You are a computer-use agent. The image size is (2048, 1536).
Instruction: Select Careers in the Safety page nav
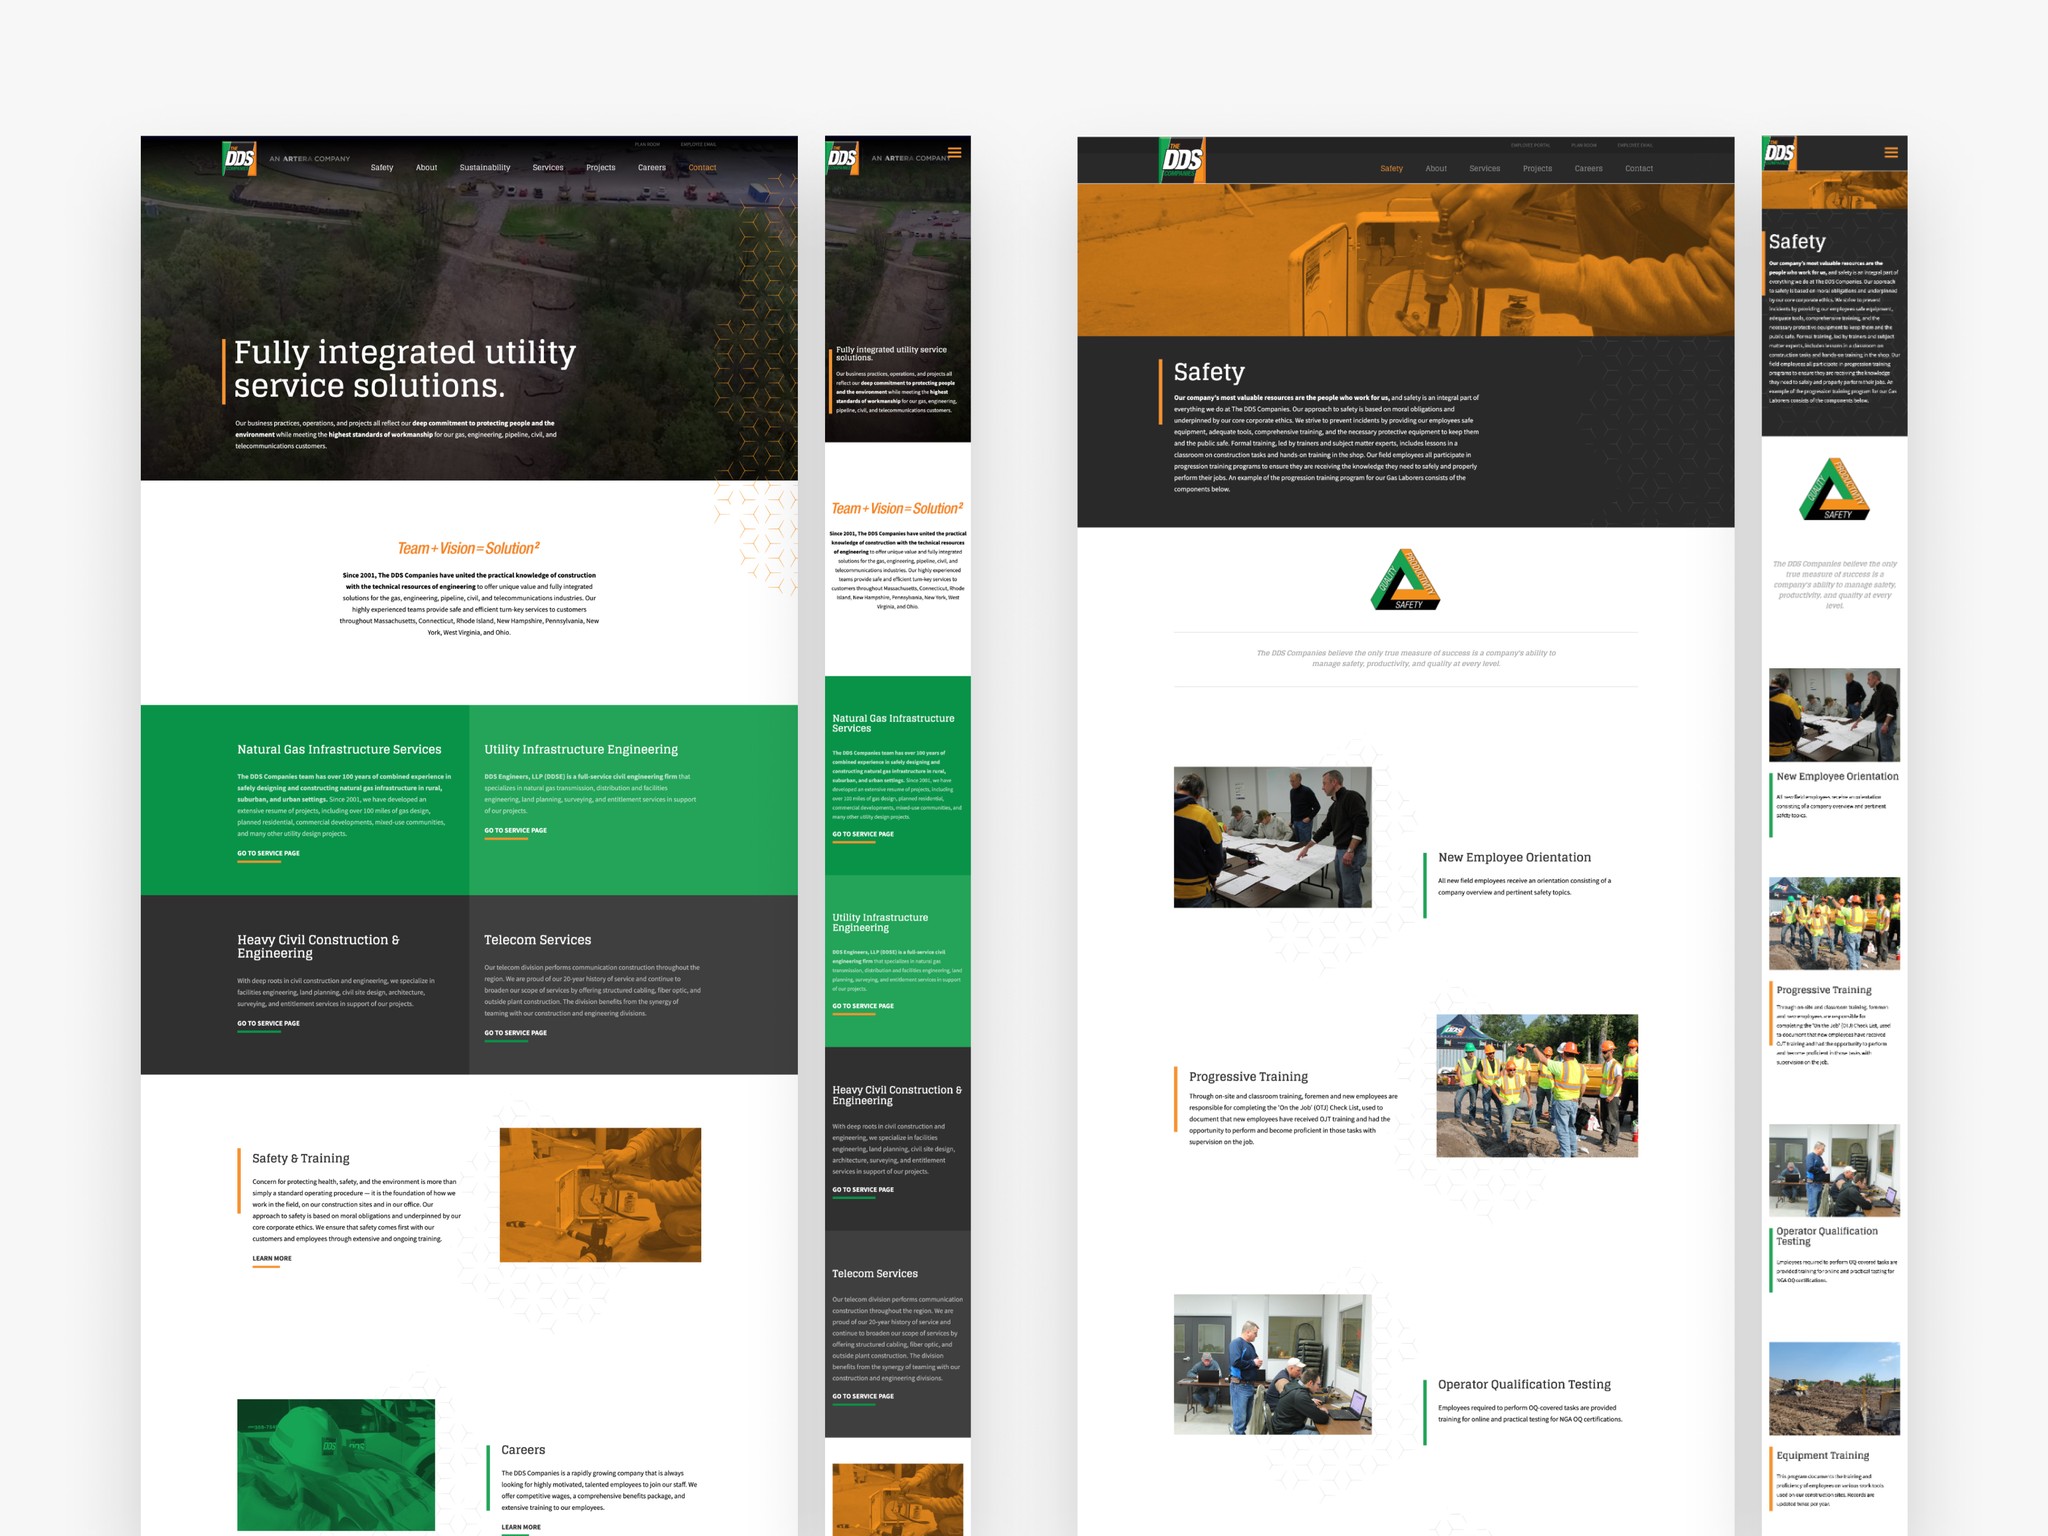[1588, 169]
